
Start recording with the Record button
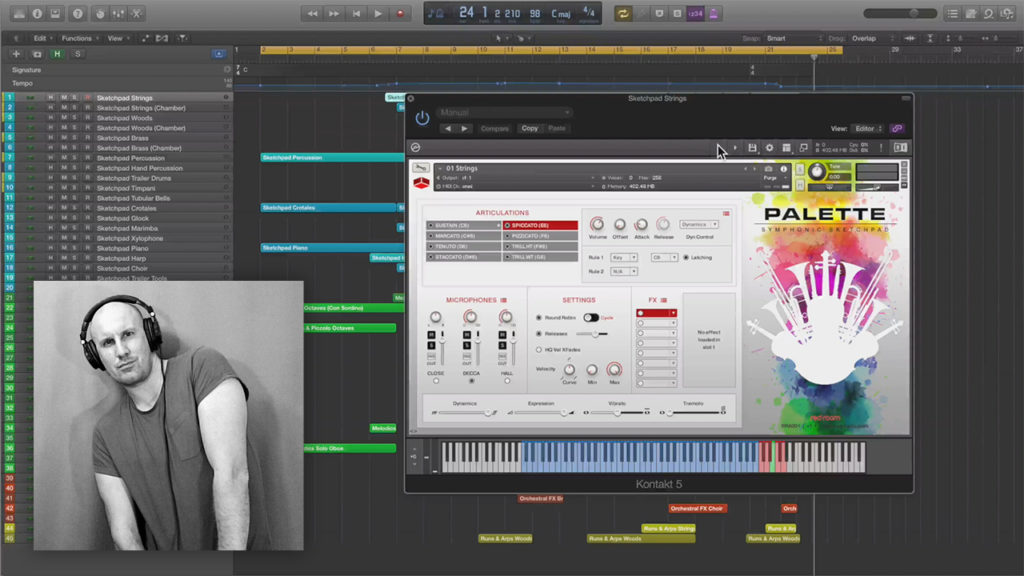[x=400, y=14]
